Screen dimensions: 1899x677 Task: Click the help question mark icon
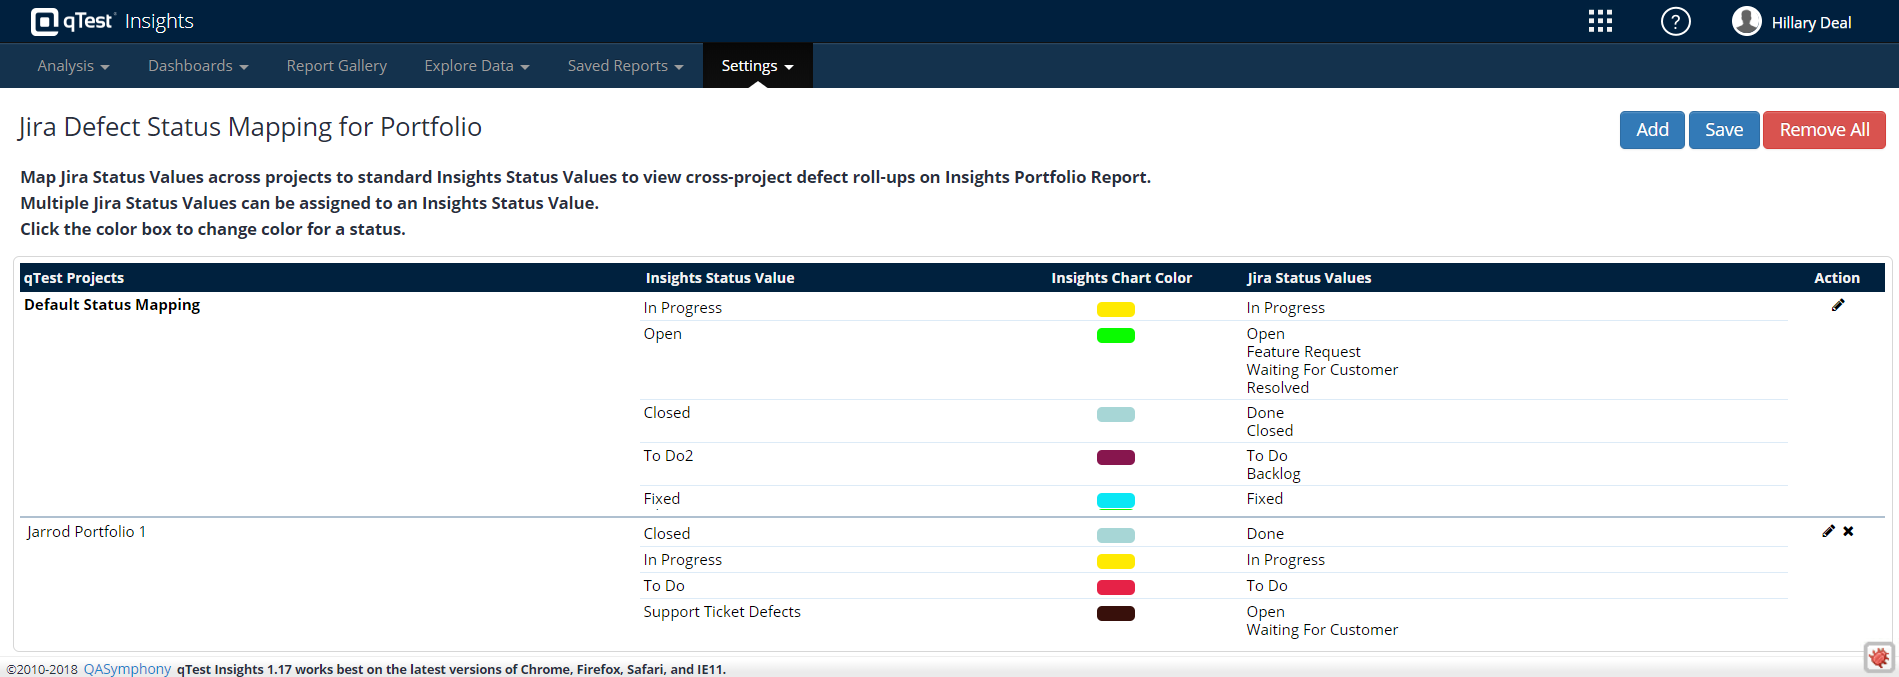click(1675, 21)
